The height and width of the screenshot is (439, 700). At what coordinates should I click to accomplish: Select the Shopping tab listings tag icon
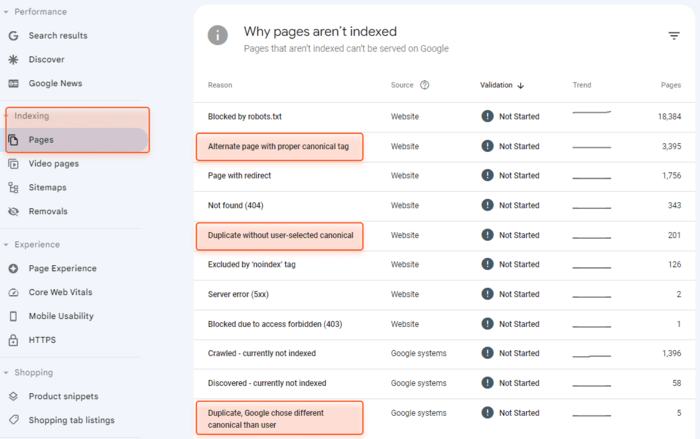13,420
